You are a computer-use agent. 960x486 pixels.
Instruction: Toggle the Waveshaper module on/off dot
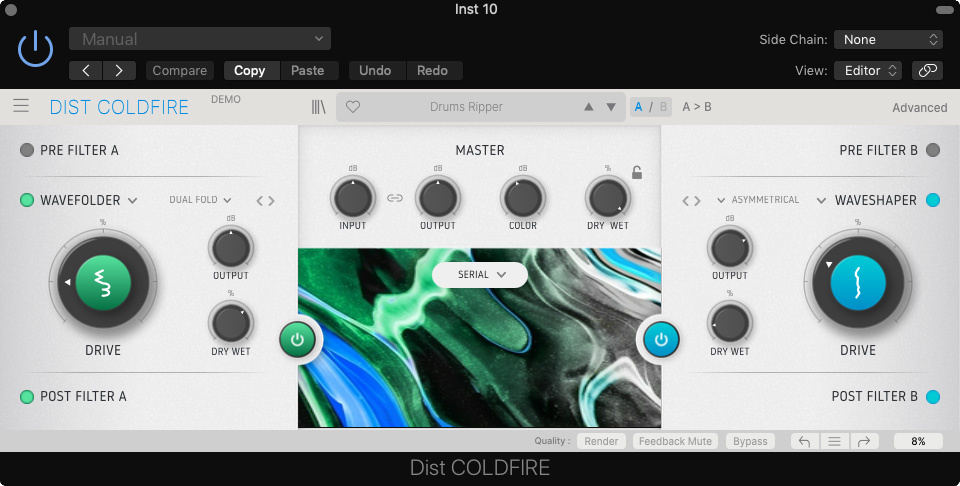[x=932, y=200]
